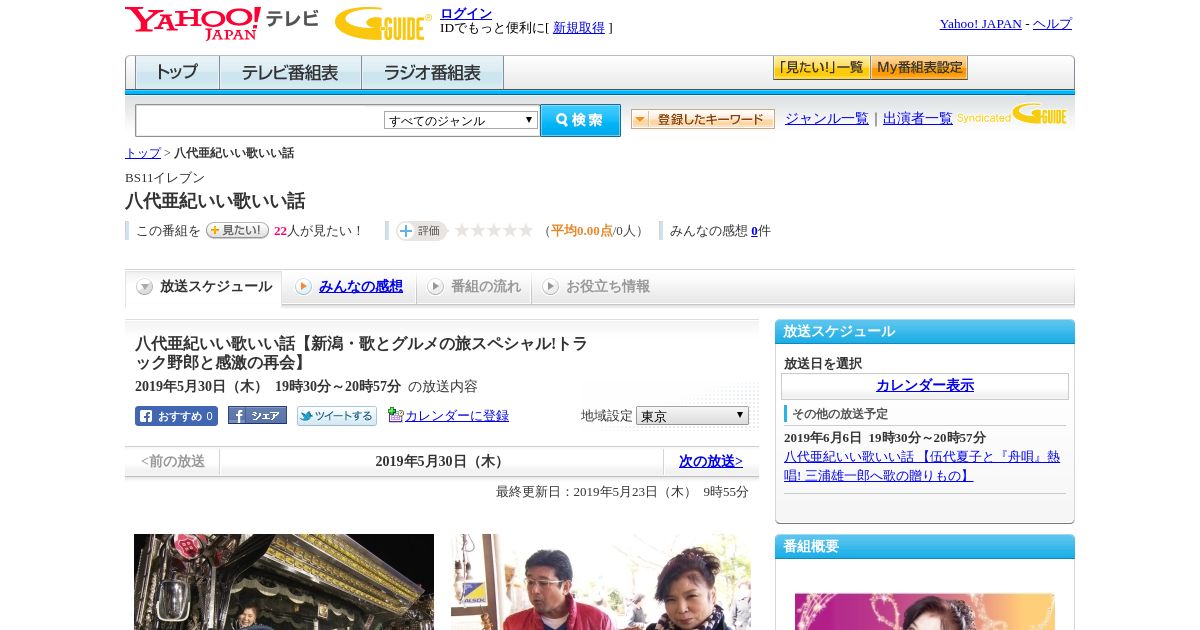The width and height of the screenshot is (1200, 630).
Task: Open the 地域設定 東京 dropdown
Action: (x=692, y=415)
